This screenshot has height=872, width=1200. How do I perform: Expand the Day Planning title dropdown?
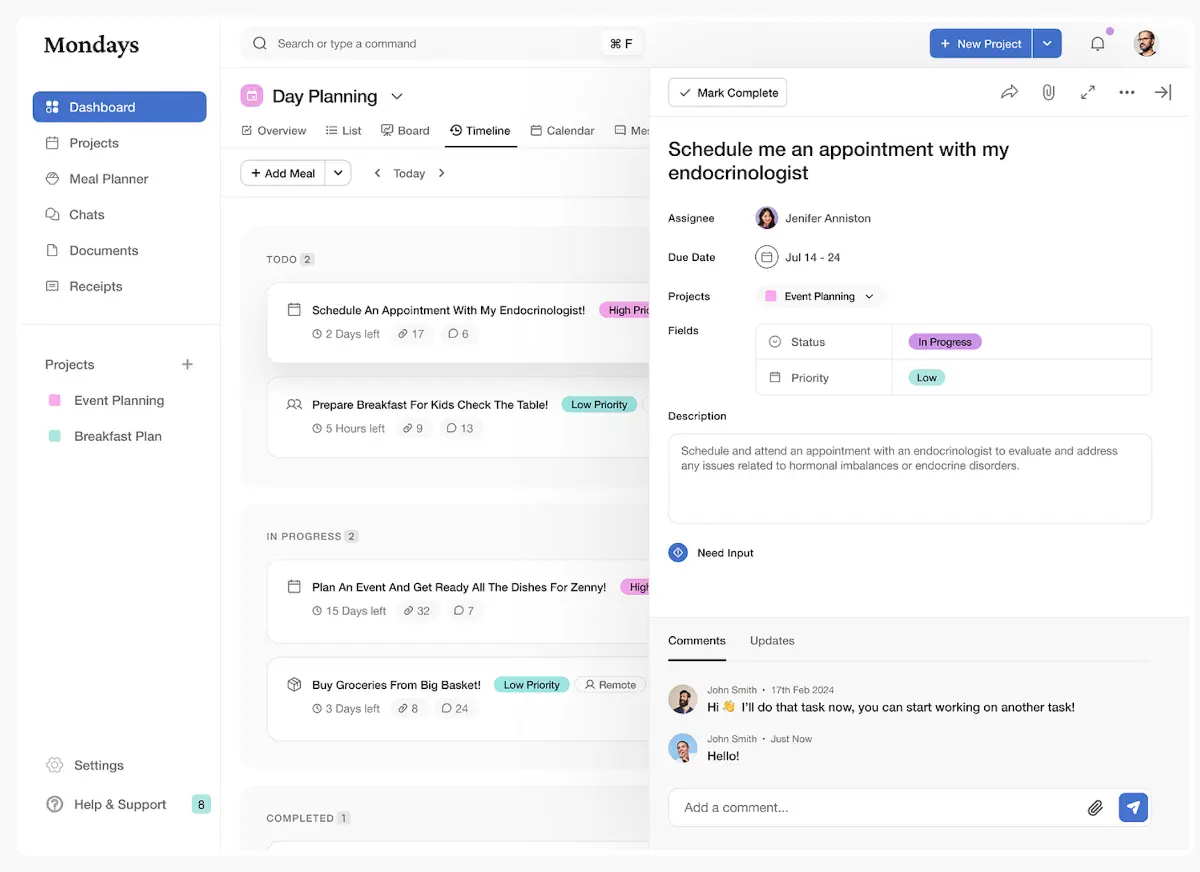point(397,97)
